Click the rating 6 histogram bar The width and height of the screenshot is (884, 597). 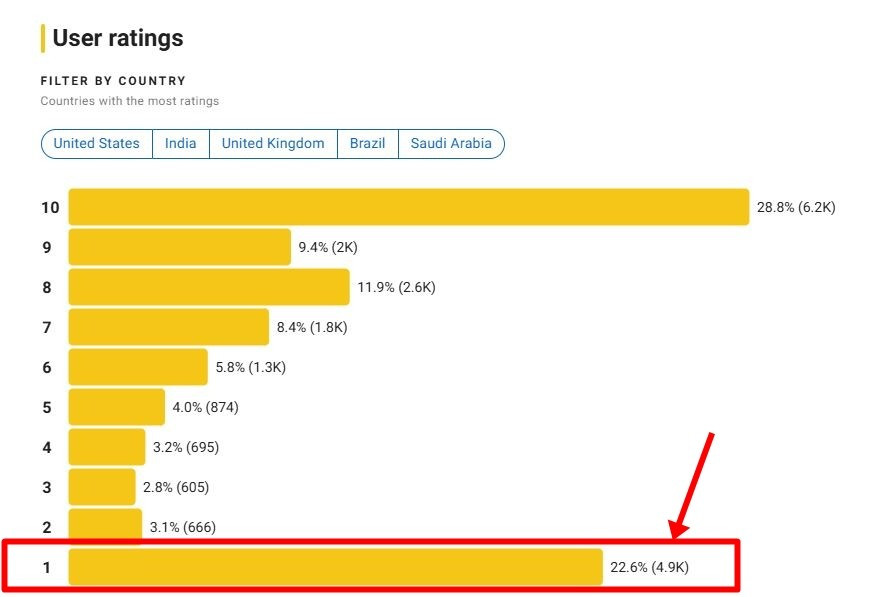tap(137, 367)
